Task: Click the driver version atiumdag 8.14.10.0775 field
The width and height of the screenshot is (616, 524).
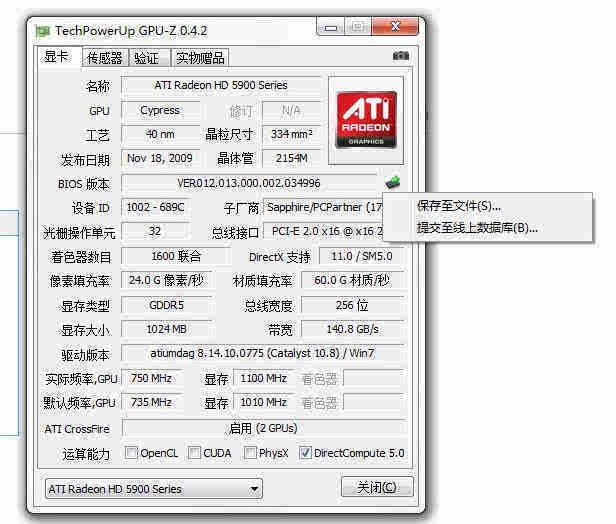Action: point(262,354)
